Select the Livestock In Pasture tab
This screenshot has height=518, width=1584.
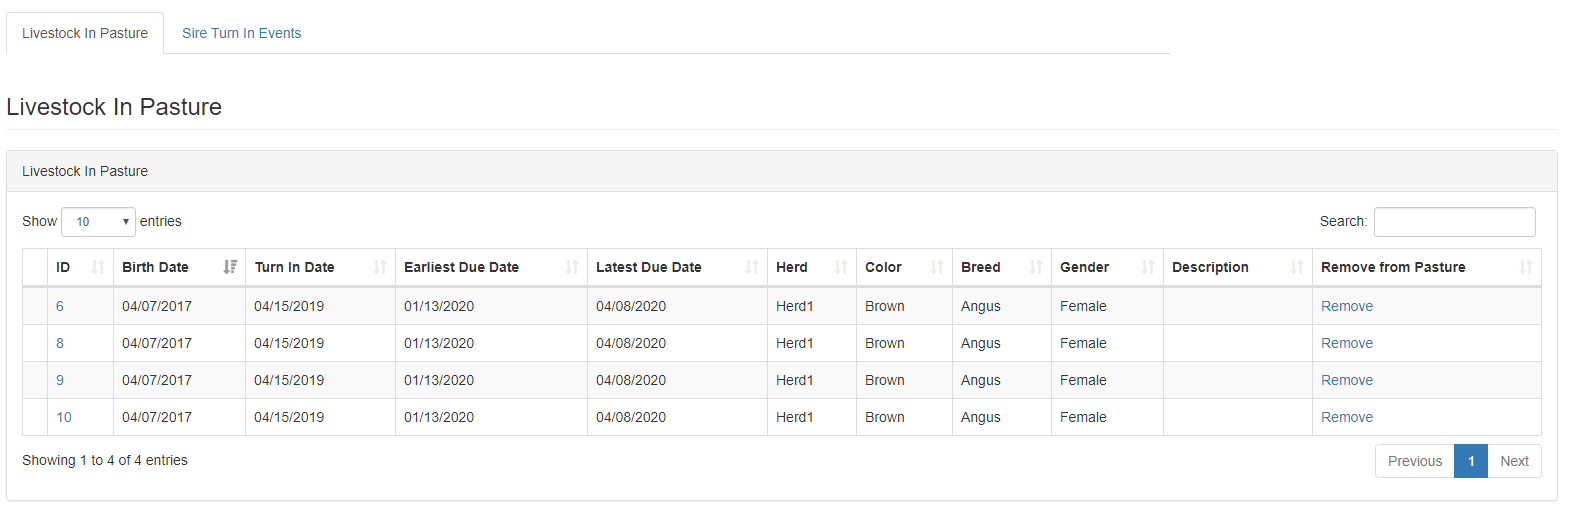[x=85, y=33]
